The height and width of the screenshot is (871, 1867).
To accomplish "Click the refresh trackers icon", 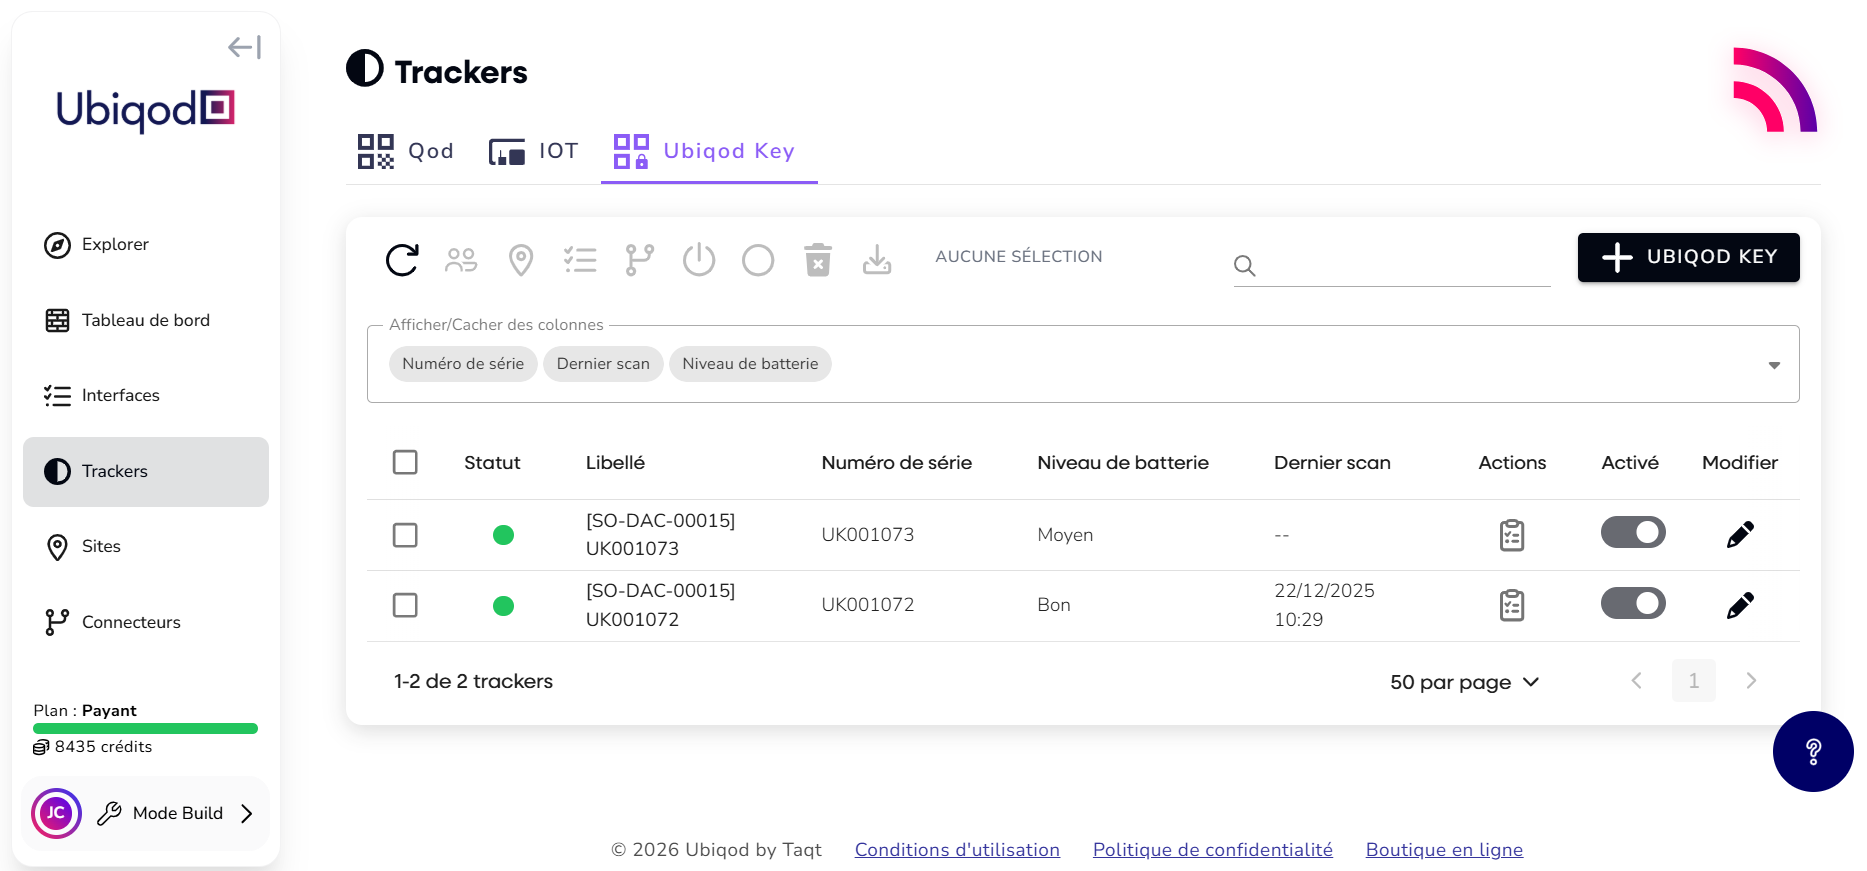I will pos(402,260).
